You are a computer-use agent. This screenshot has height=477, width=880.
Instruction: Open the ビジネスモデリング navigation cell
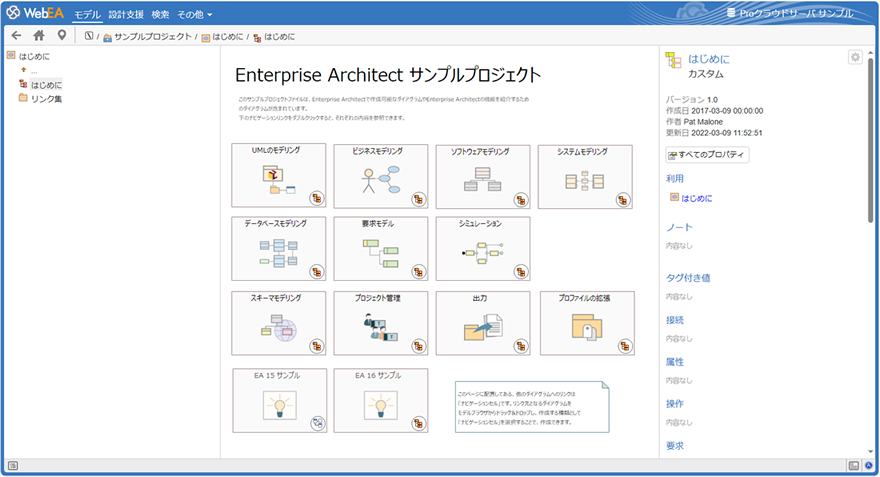[x=381, y=176]
